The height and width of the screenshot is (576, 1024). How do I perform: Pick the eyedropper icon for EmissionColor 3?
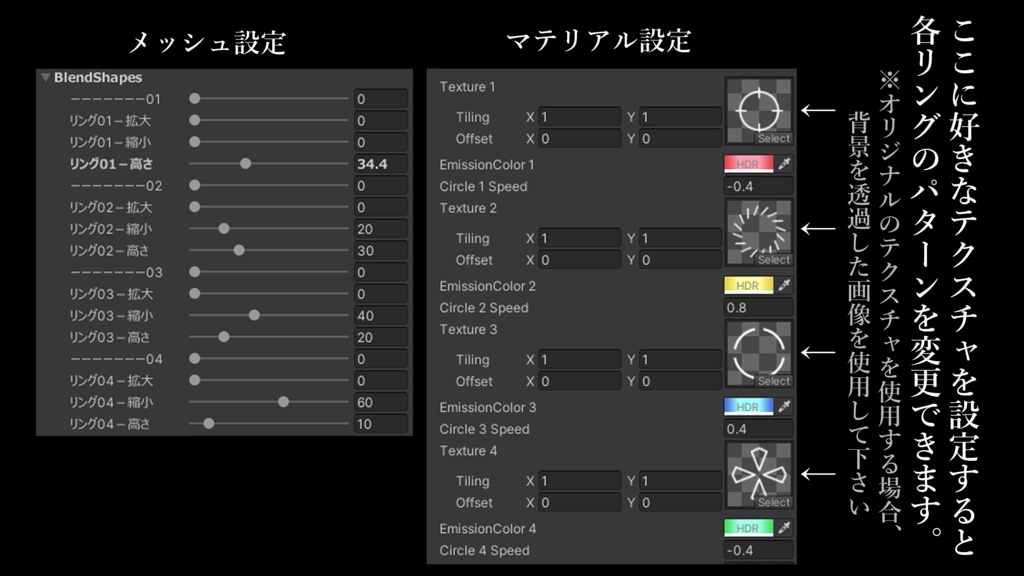pos(786,407)
